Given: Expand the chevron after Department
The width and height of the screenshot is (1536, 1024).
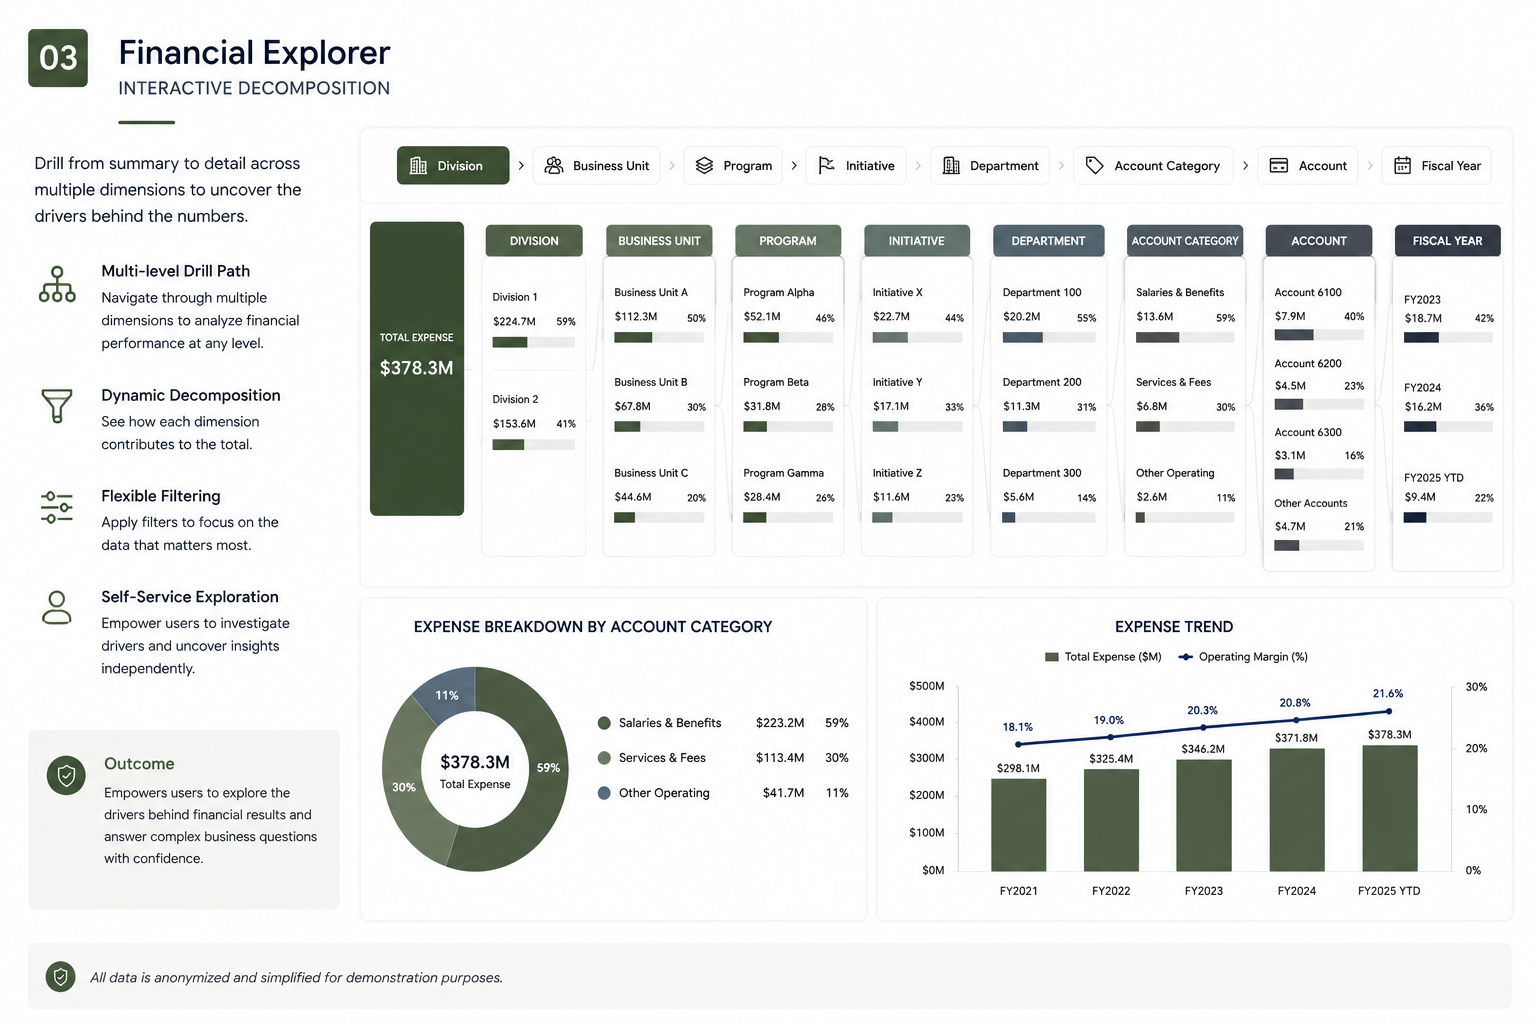Looking at the screenshot, I should 1061,166.
